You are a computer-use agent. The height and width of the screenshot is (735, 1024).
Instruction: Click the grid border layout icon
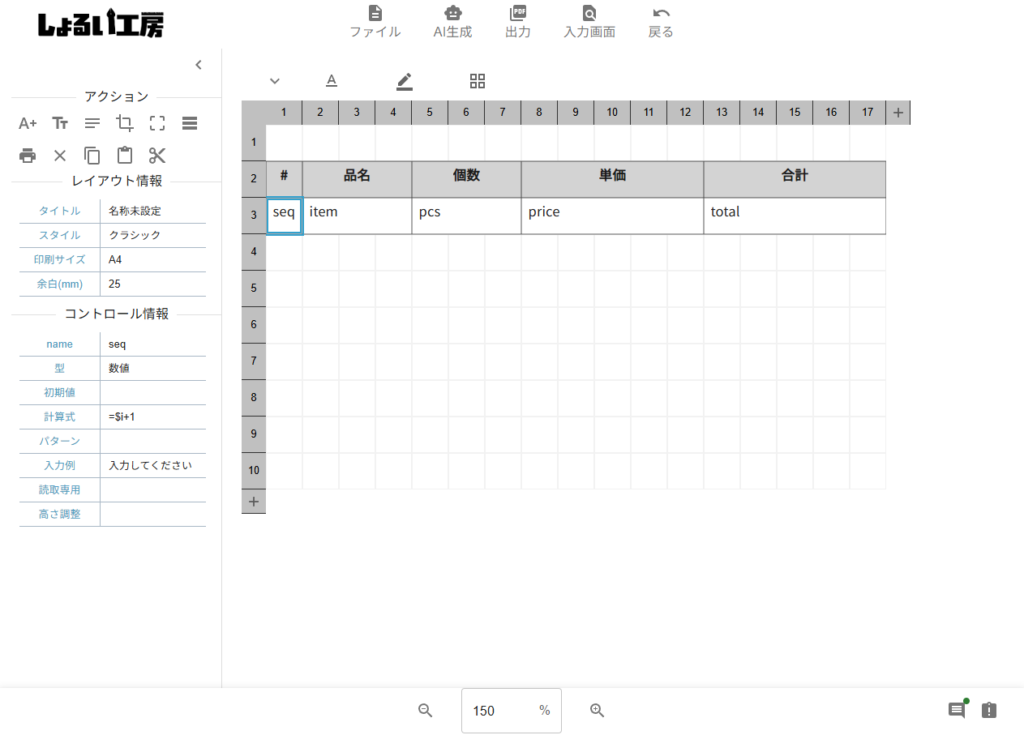click(x=477, y=81)
